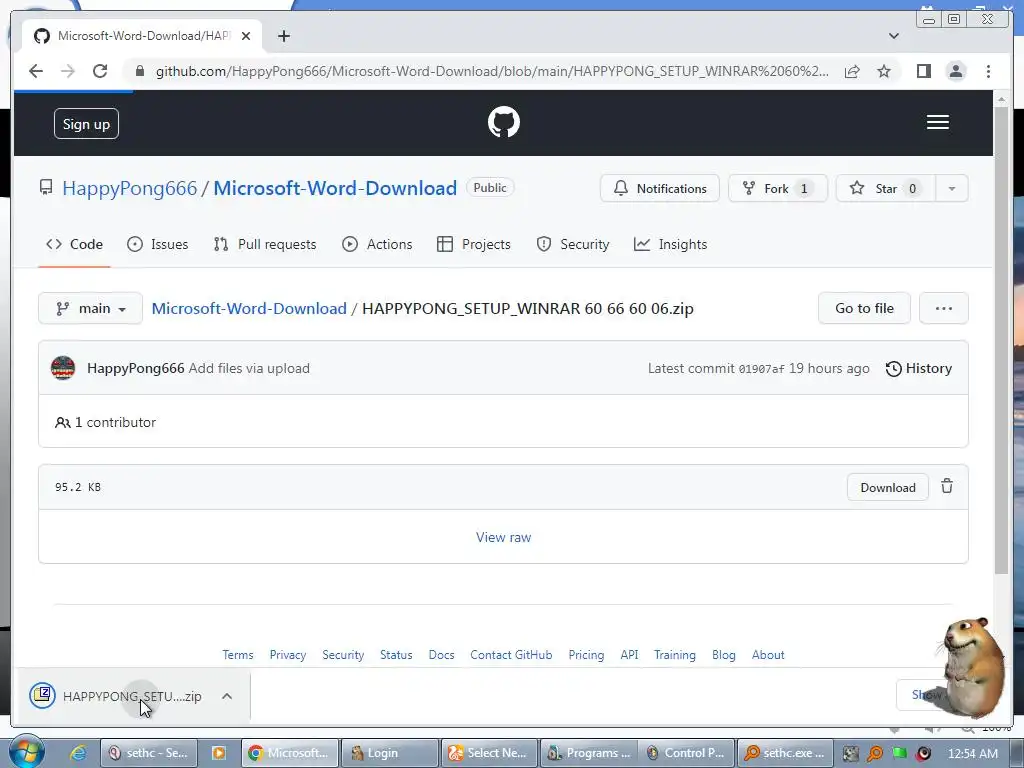Open Chrome profile avatar
Screen dimensions: 1024x768
point(956,71)
